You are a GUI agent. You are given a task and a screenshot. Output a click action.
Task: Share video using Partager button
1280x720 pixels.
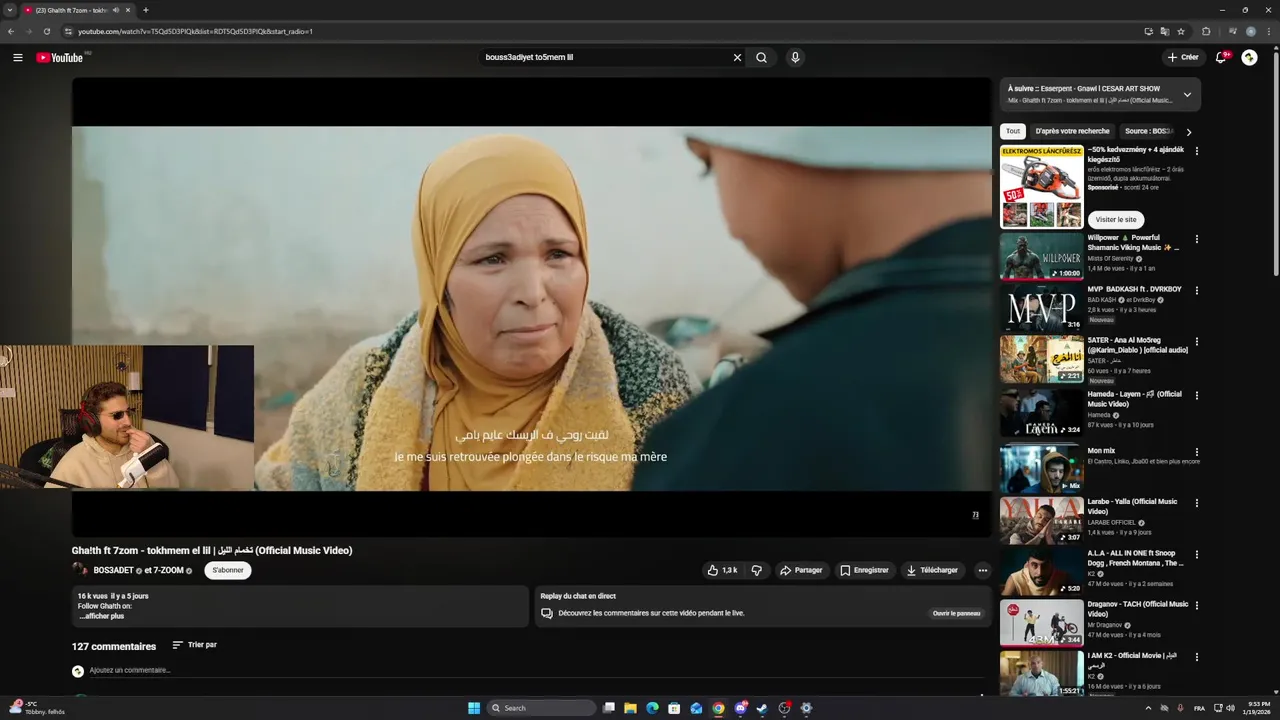tap(801, 570)
